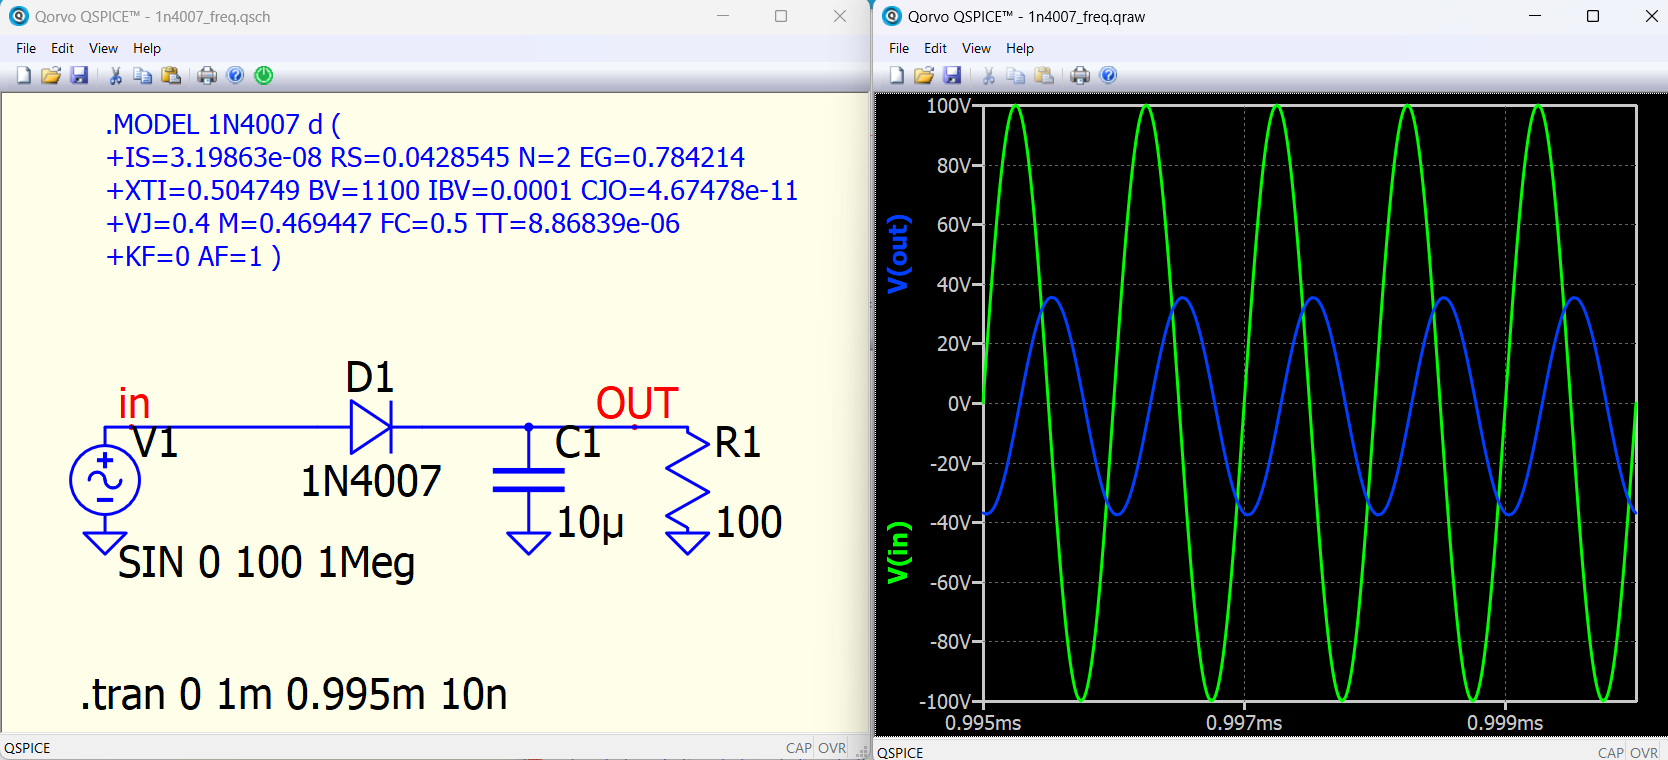Select the V1 voltage source symbol
Image resolution: width=1668 pixels, height=760 pixels.
105,480
